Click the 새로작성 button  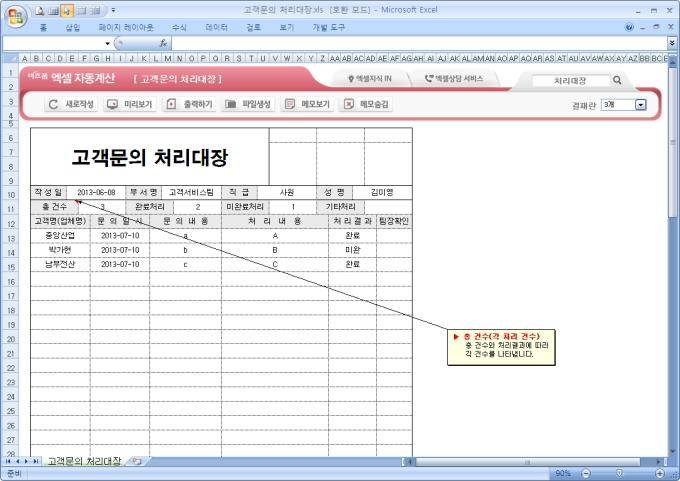pyautogui.click(x=72, y=104)
